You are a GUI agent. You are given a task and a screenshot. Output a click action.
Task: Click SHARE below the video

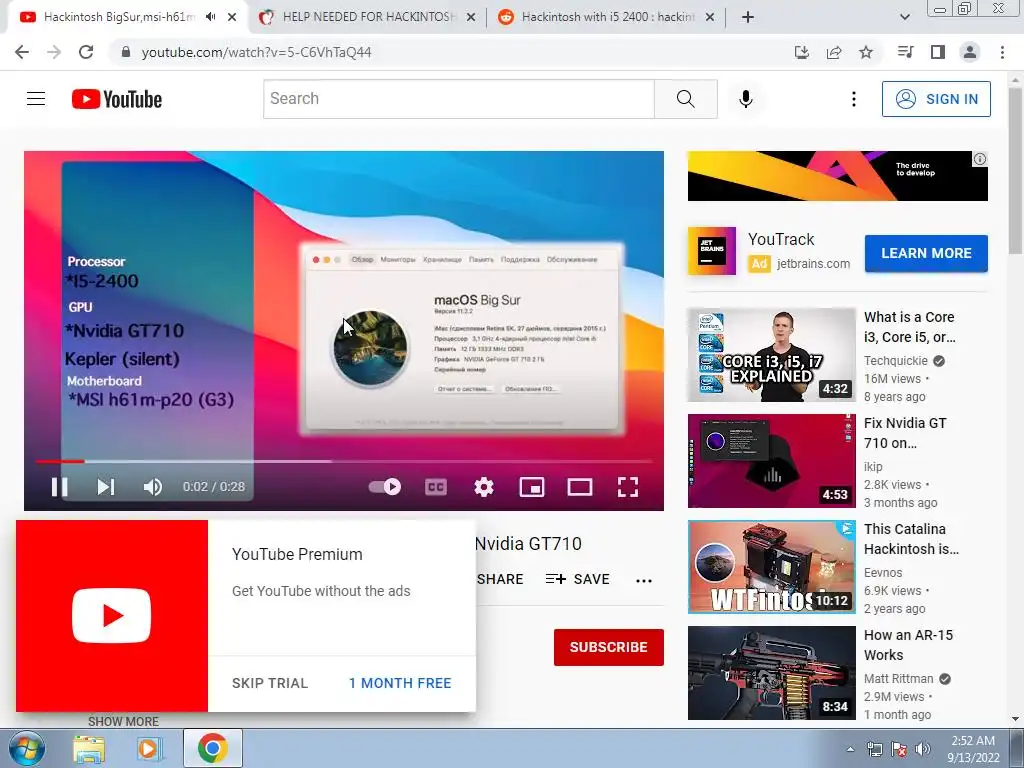[x=500, y=579]
